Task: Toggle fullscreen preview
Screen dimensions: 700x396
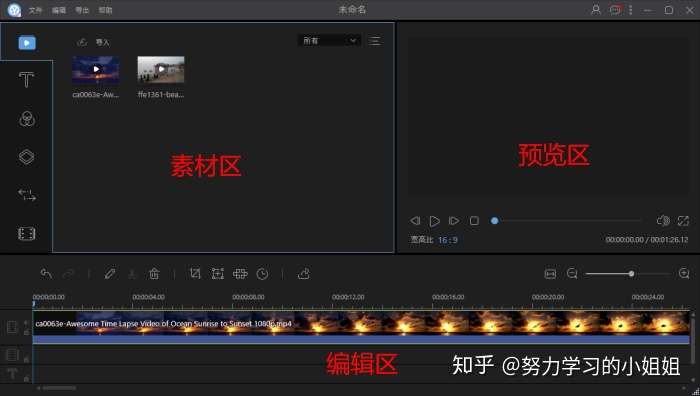Action: tap(683, 221)
